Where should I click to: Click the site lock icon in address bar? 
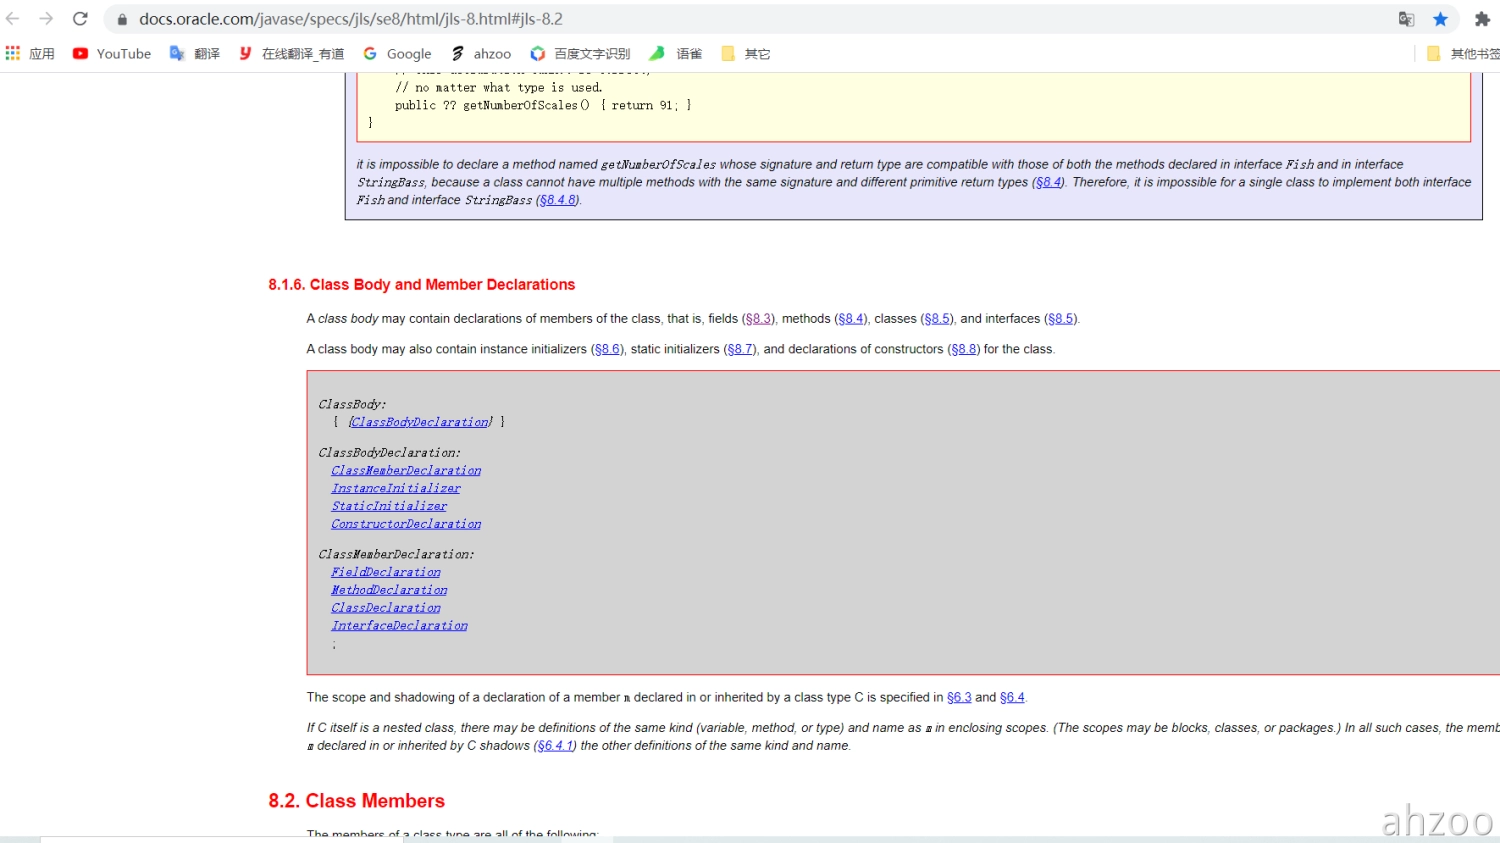122,19
